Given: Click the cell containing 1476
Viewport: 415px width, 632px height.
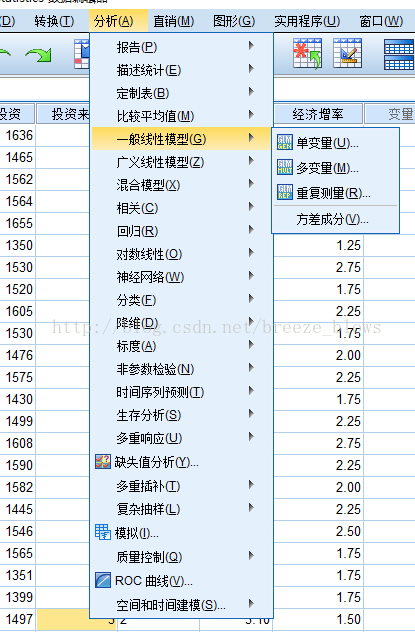Looking at the screenshot, I should click(17, 355).
